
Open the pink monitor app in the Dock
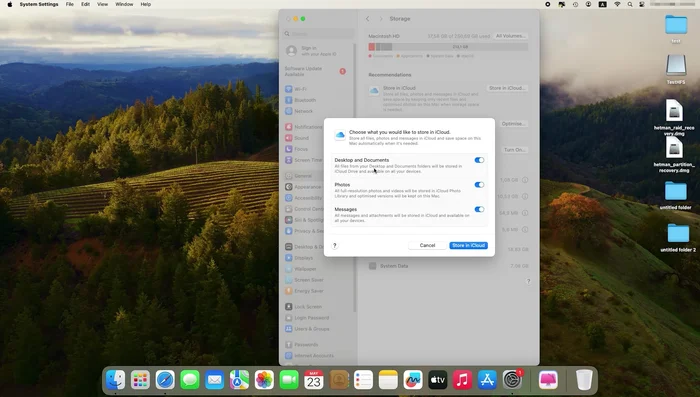(548, 380)
